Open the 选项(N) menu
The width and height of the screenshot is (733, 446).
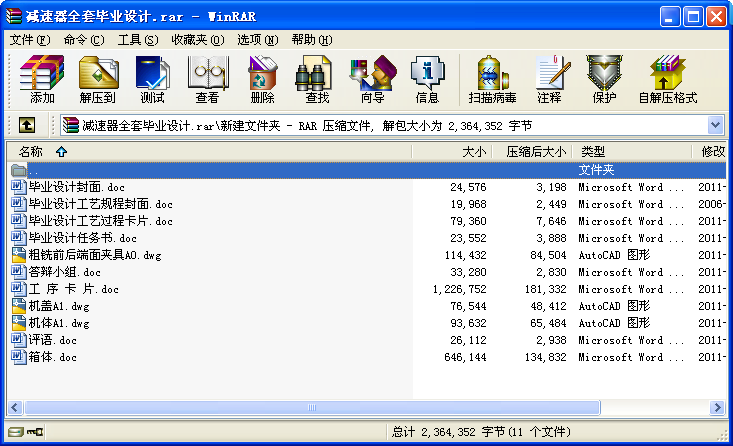point(258,40)
